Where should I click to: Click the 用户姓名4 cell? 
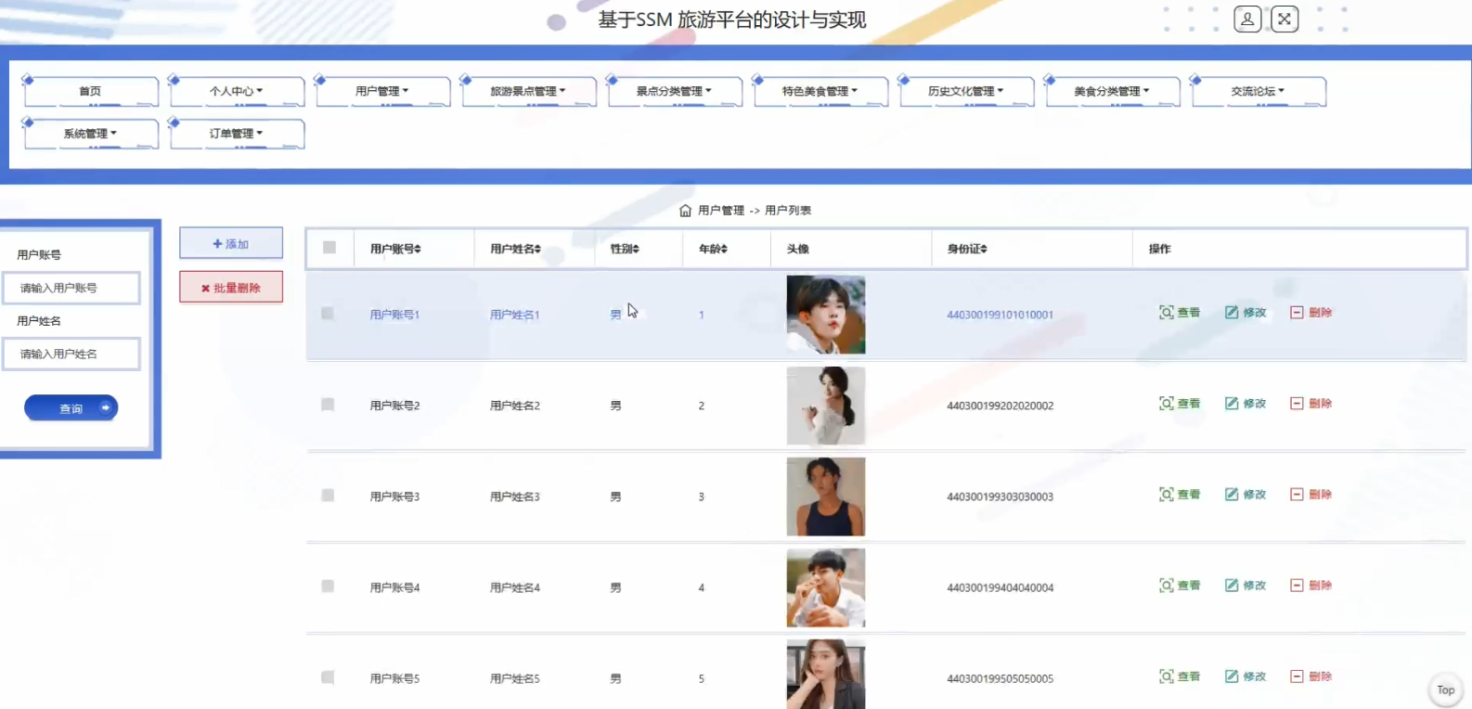515,587
